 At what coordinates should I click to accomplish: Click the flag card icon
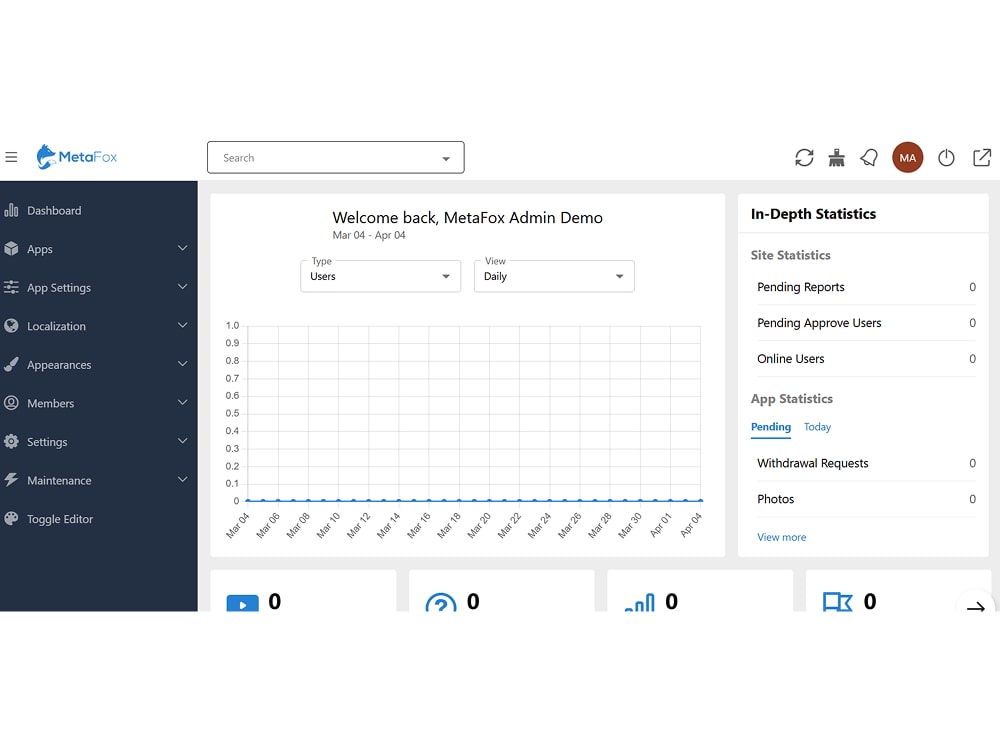[837, 603]
